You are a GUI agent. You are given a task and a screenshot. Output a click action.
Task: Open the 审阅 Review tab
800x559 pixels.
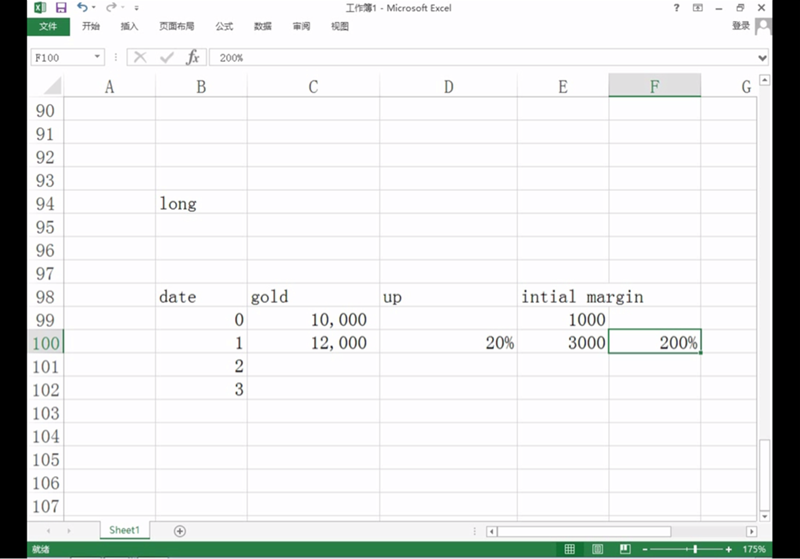(x=301, y=27)
